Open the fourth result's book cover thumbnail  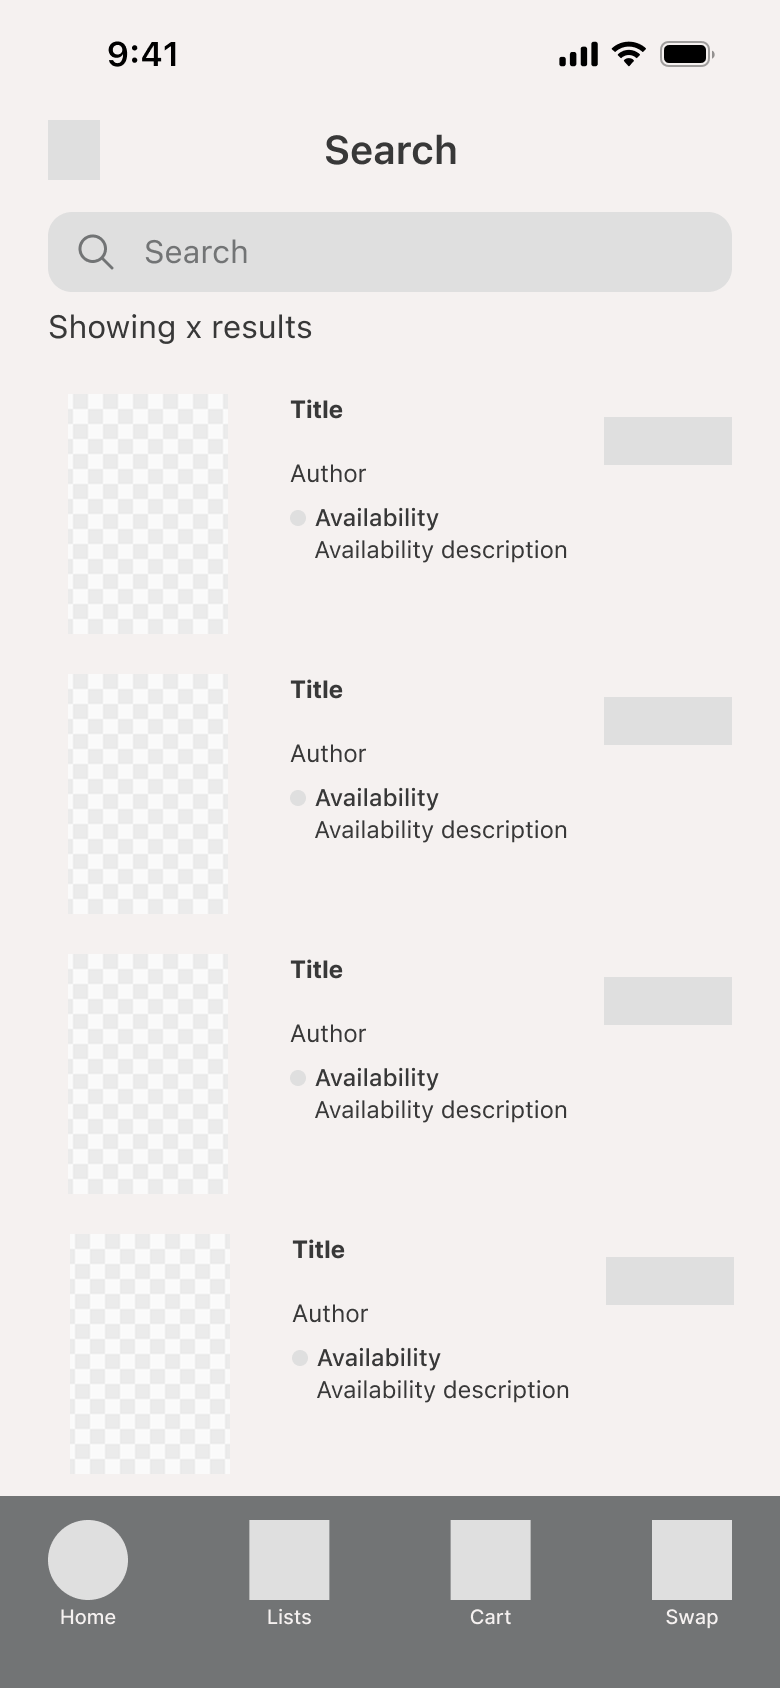[x=150, y=1354]
